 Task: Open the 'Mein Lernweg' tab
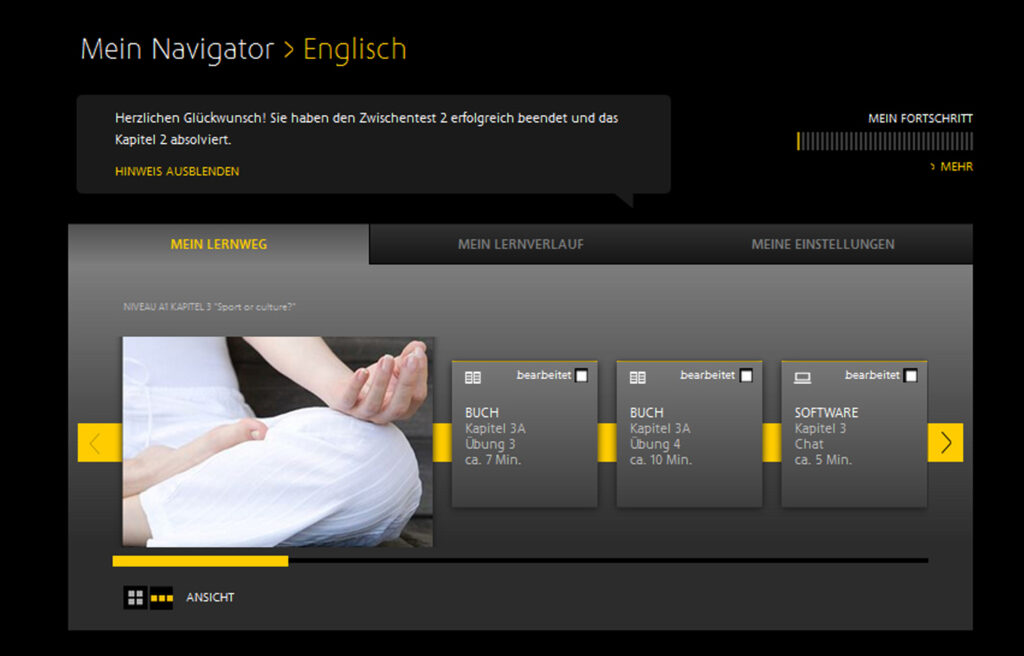(x=219, y=244)
